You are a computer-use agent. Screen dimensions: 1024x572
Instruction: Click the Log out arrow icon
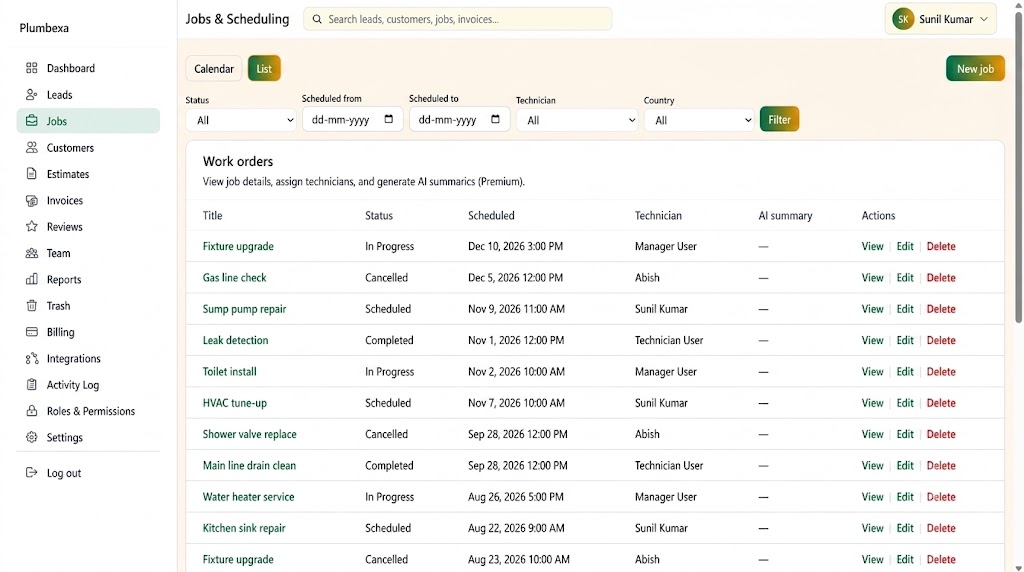coord(31,473)
